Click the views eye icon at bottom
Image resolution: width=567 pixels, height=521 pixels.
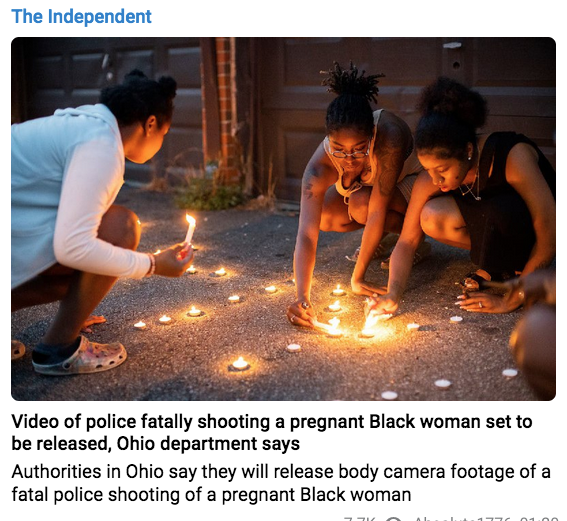[x=394, y=520]
